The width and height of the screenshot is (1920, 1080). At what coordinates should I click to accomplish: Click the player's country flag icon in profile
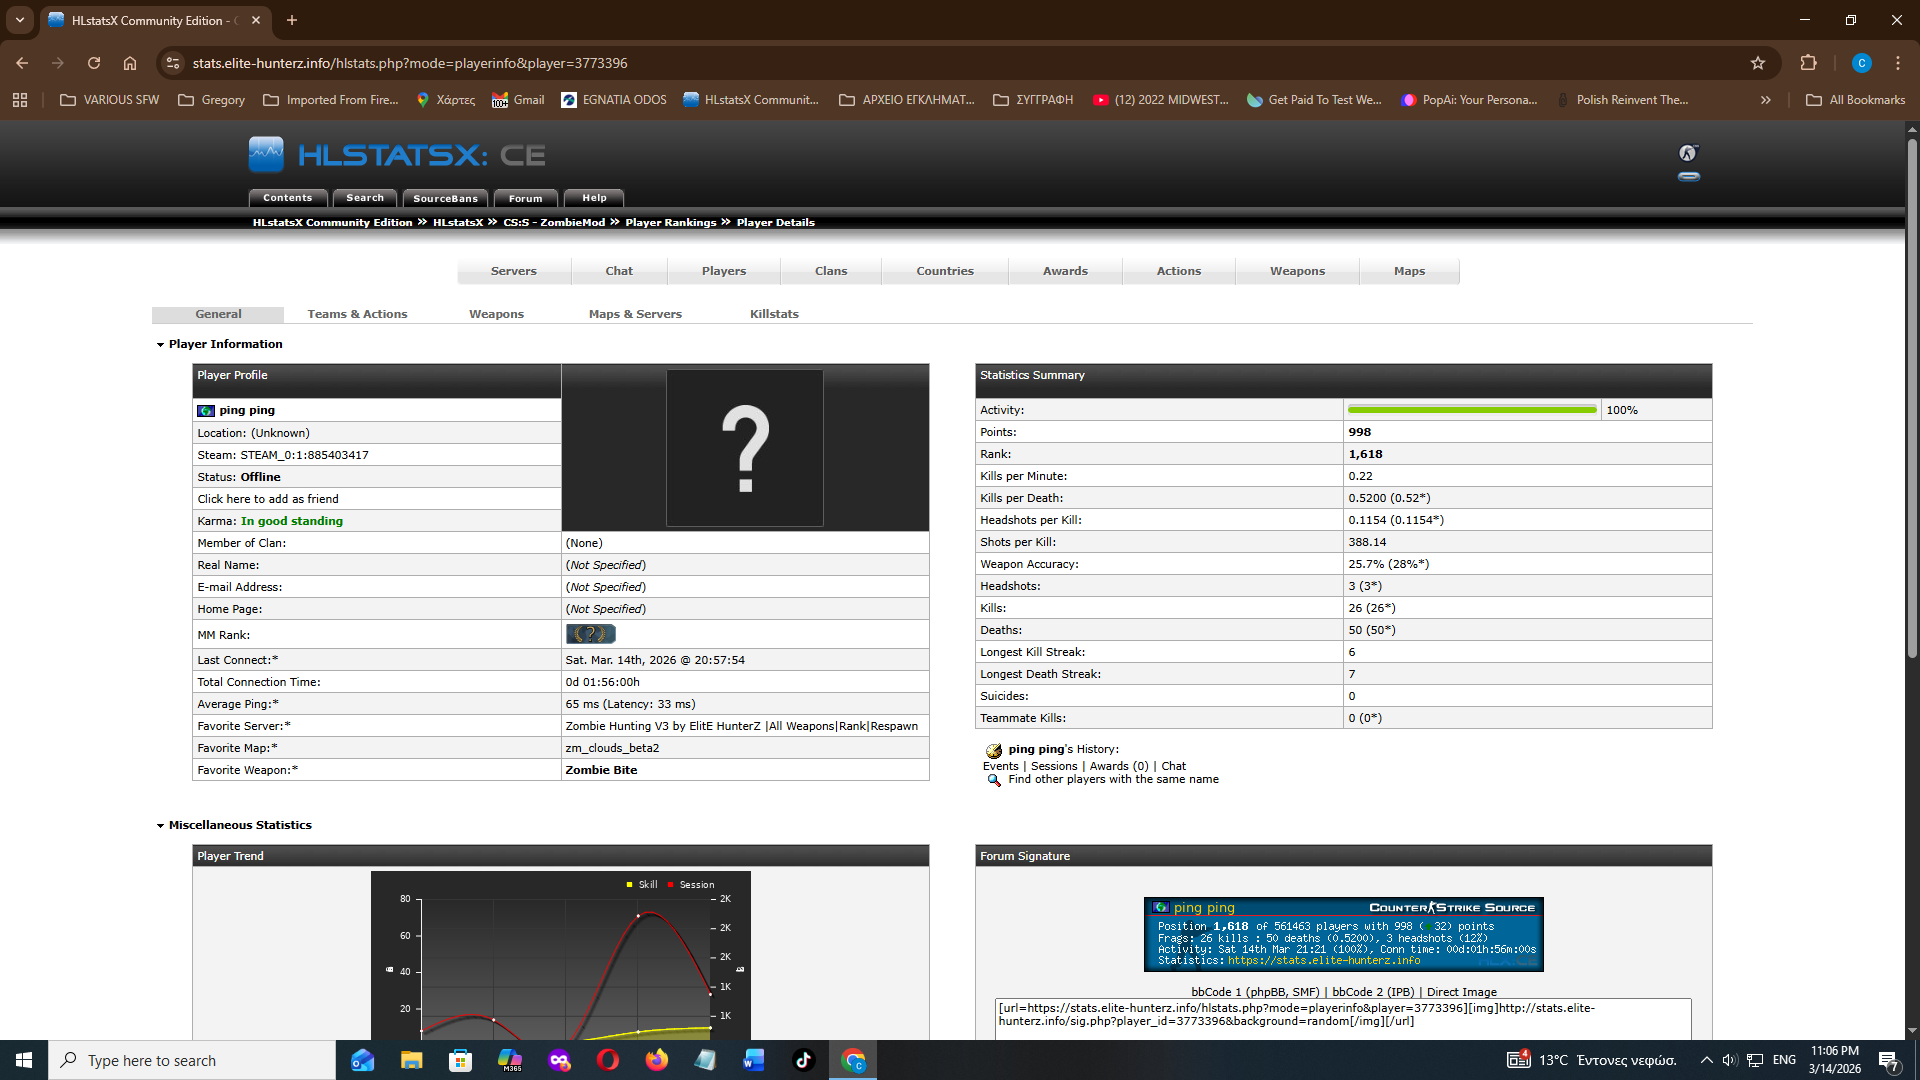coord(206,411)
